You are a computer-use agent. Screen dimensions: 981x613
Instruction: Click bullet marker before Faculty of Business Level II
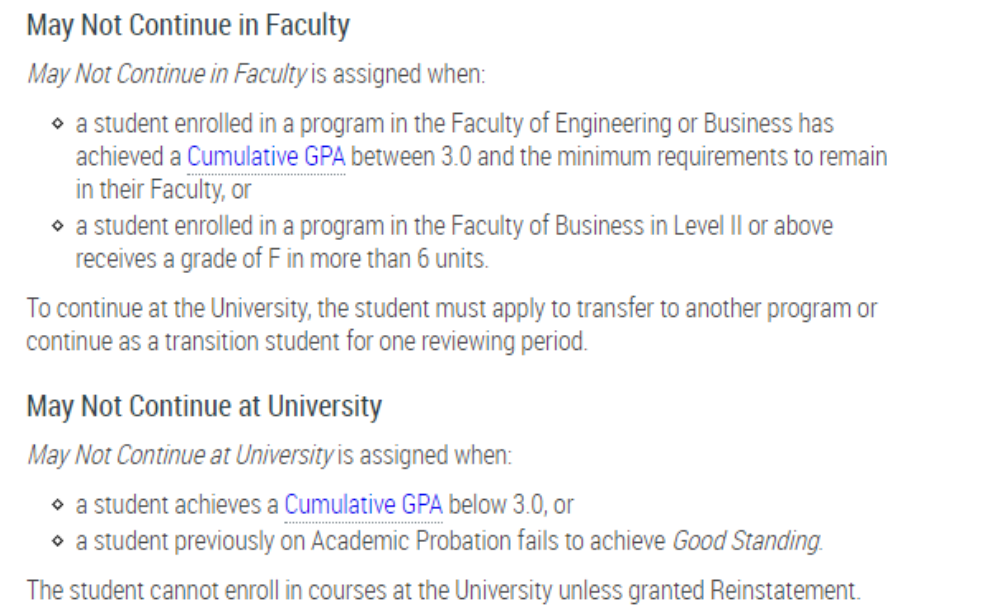pyautogui.click(x=58, y=227)
